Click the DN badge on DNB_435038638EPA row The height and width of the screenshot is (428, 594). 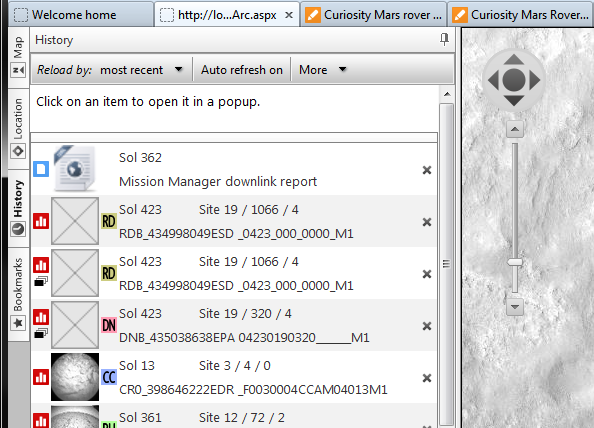click(x=109, y=325)
